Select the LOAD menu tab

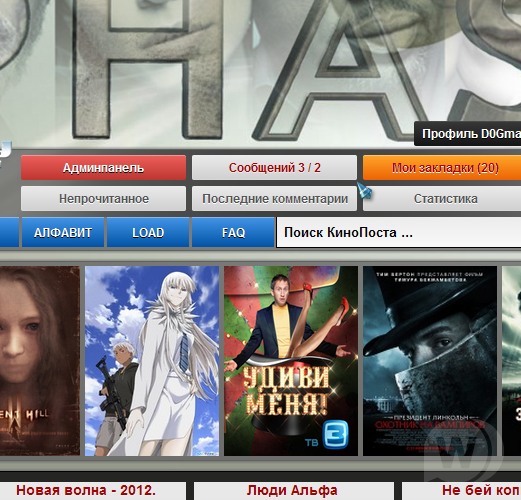point(148,232)
